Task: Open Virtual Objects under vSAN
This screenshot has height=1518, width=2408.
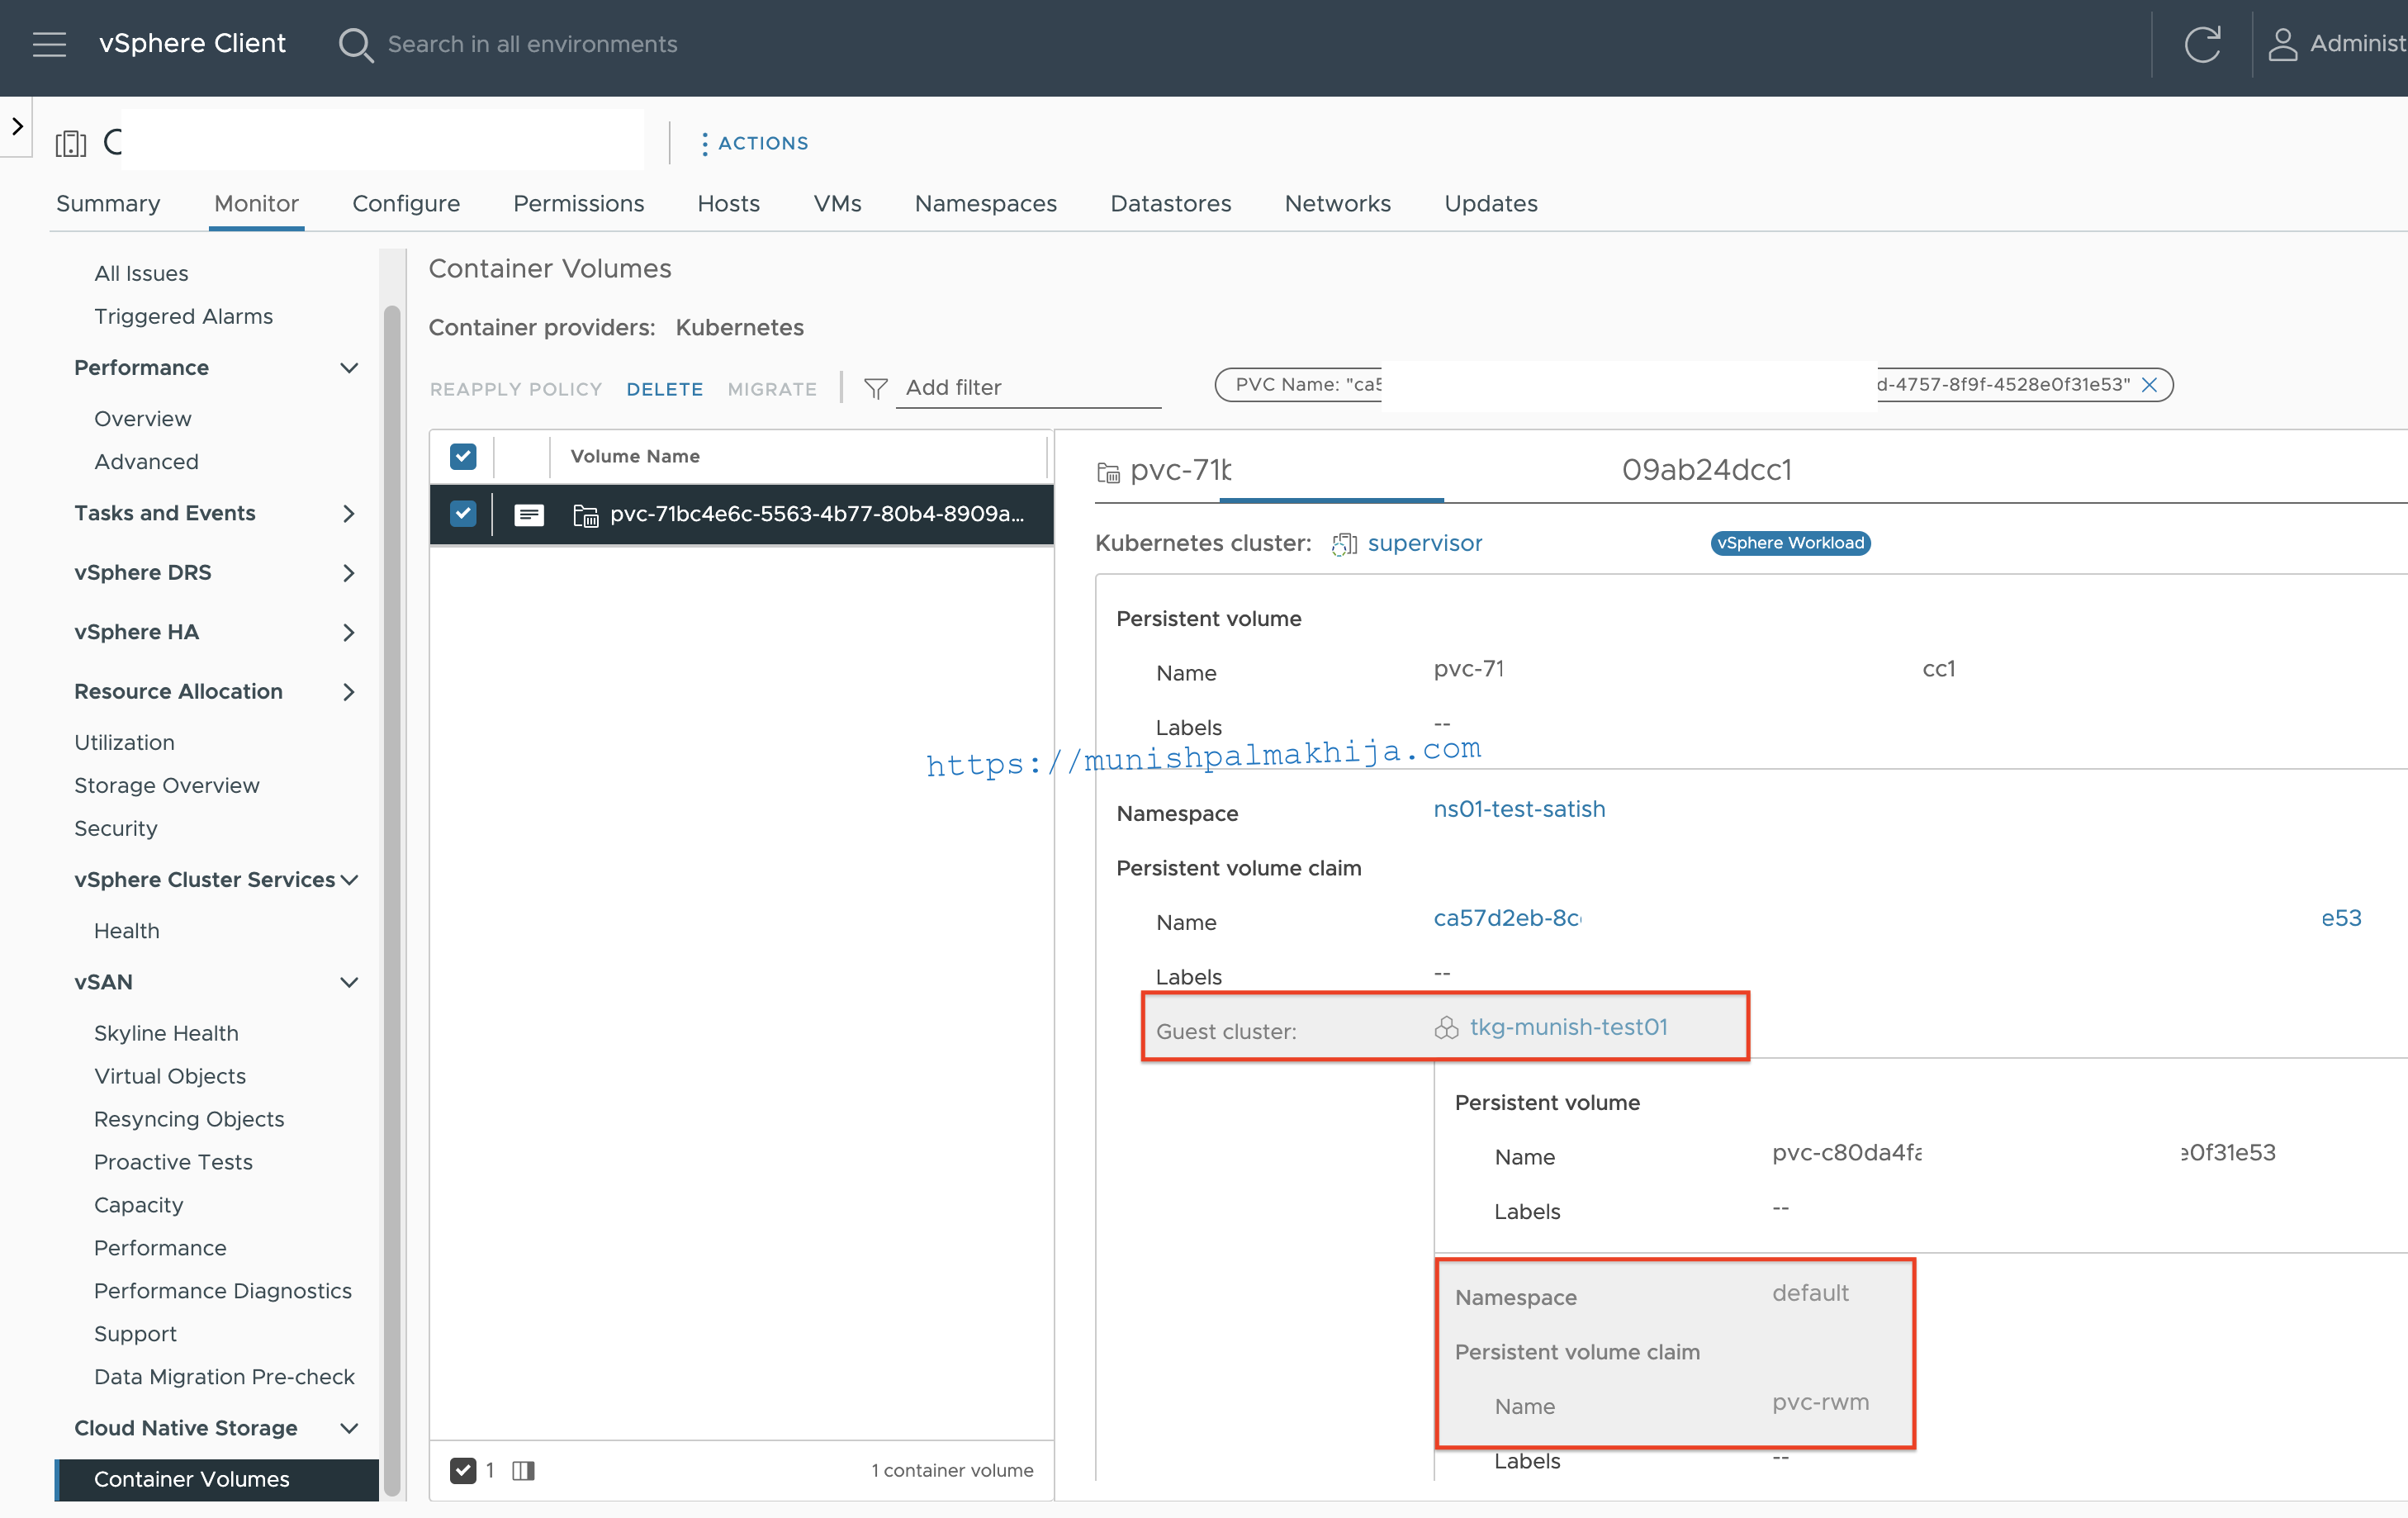Action: [x=170, y=1076]
